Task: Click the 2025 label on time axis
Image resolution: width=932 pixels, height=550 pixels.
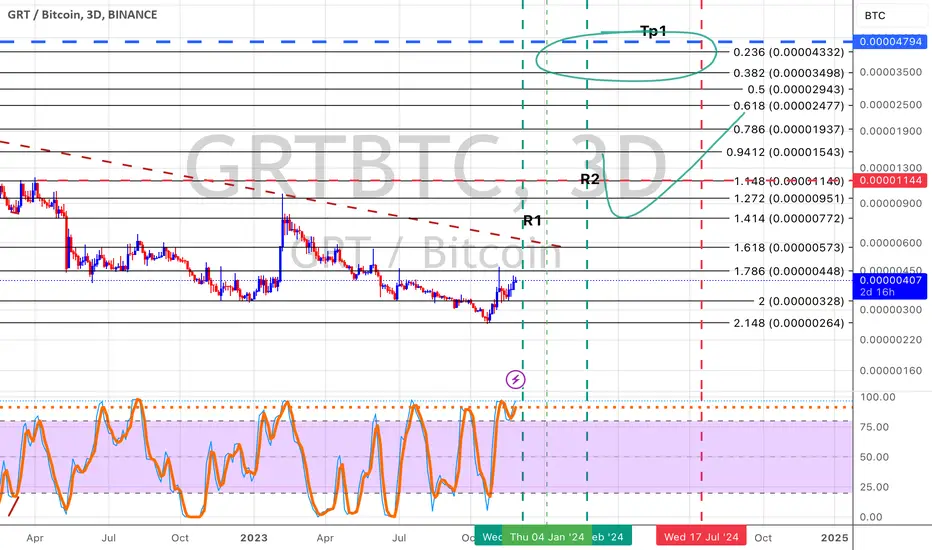Action: pos(835,538)
